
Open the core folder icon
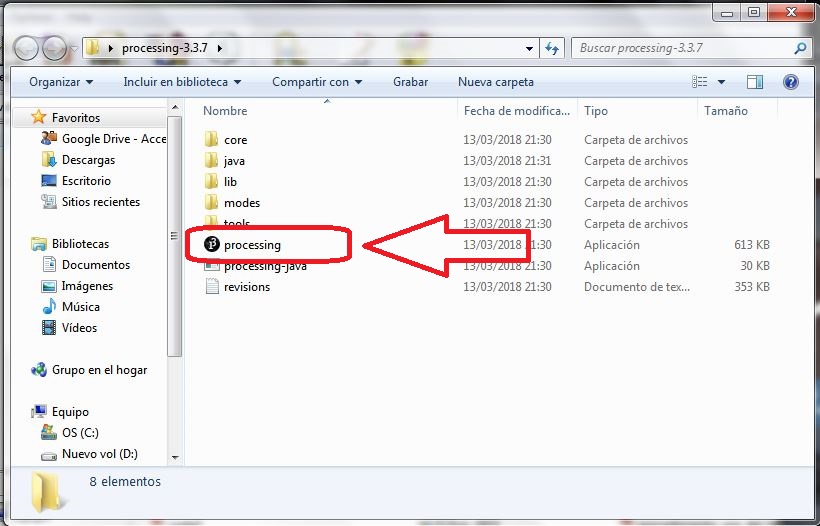coord(211,140)
